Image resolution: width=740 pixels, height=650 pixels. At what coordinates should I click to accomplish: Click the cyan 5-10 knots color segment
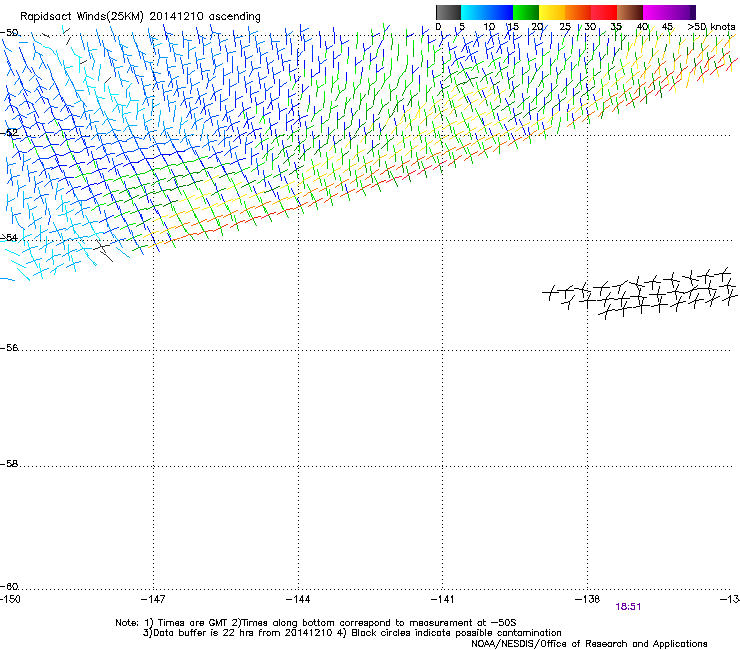coord(474,12)
